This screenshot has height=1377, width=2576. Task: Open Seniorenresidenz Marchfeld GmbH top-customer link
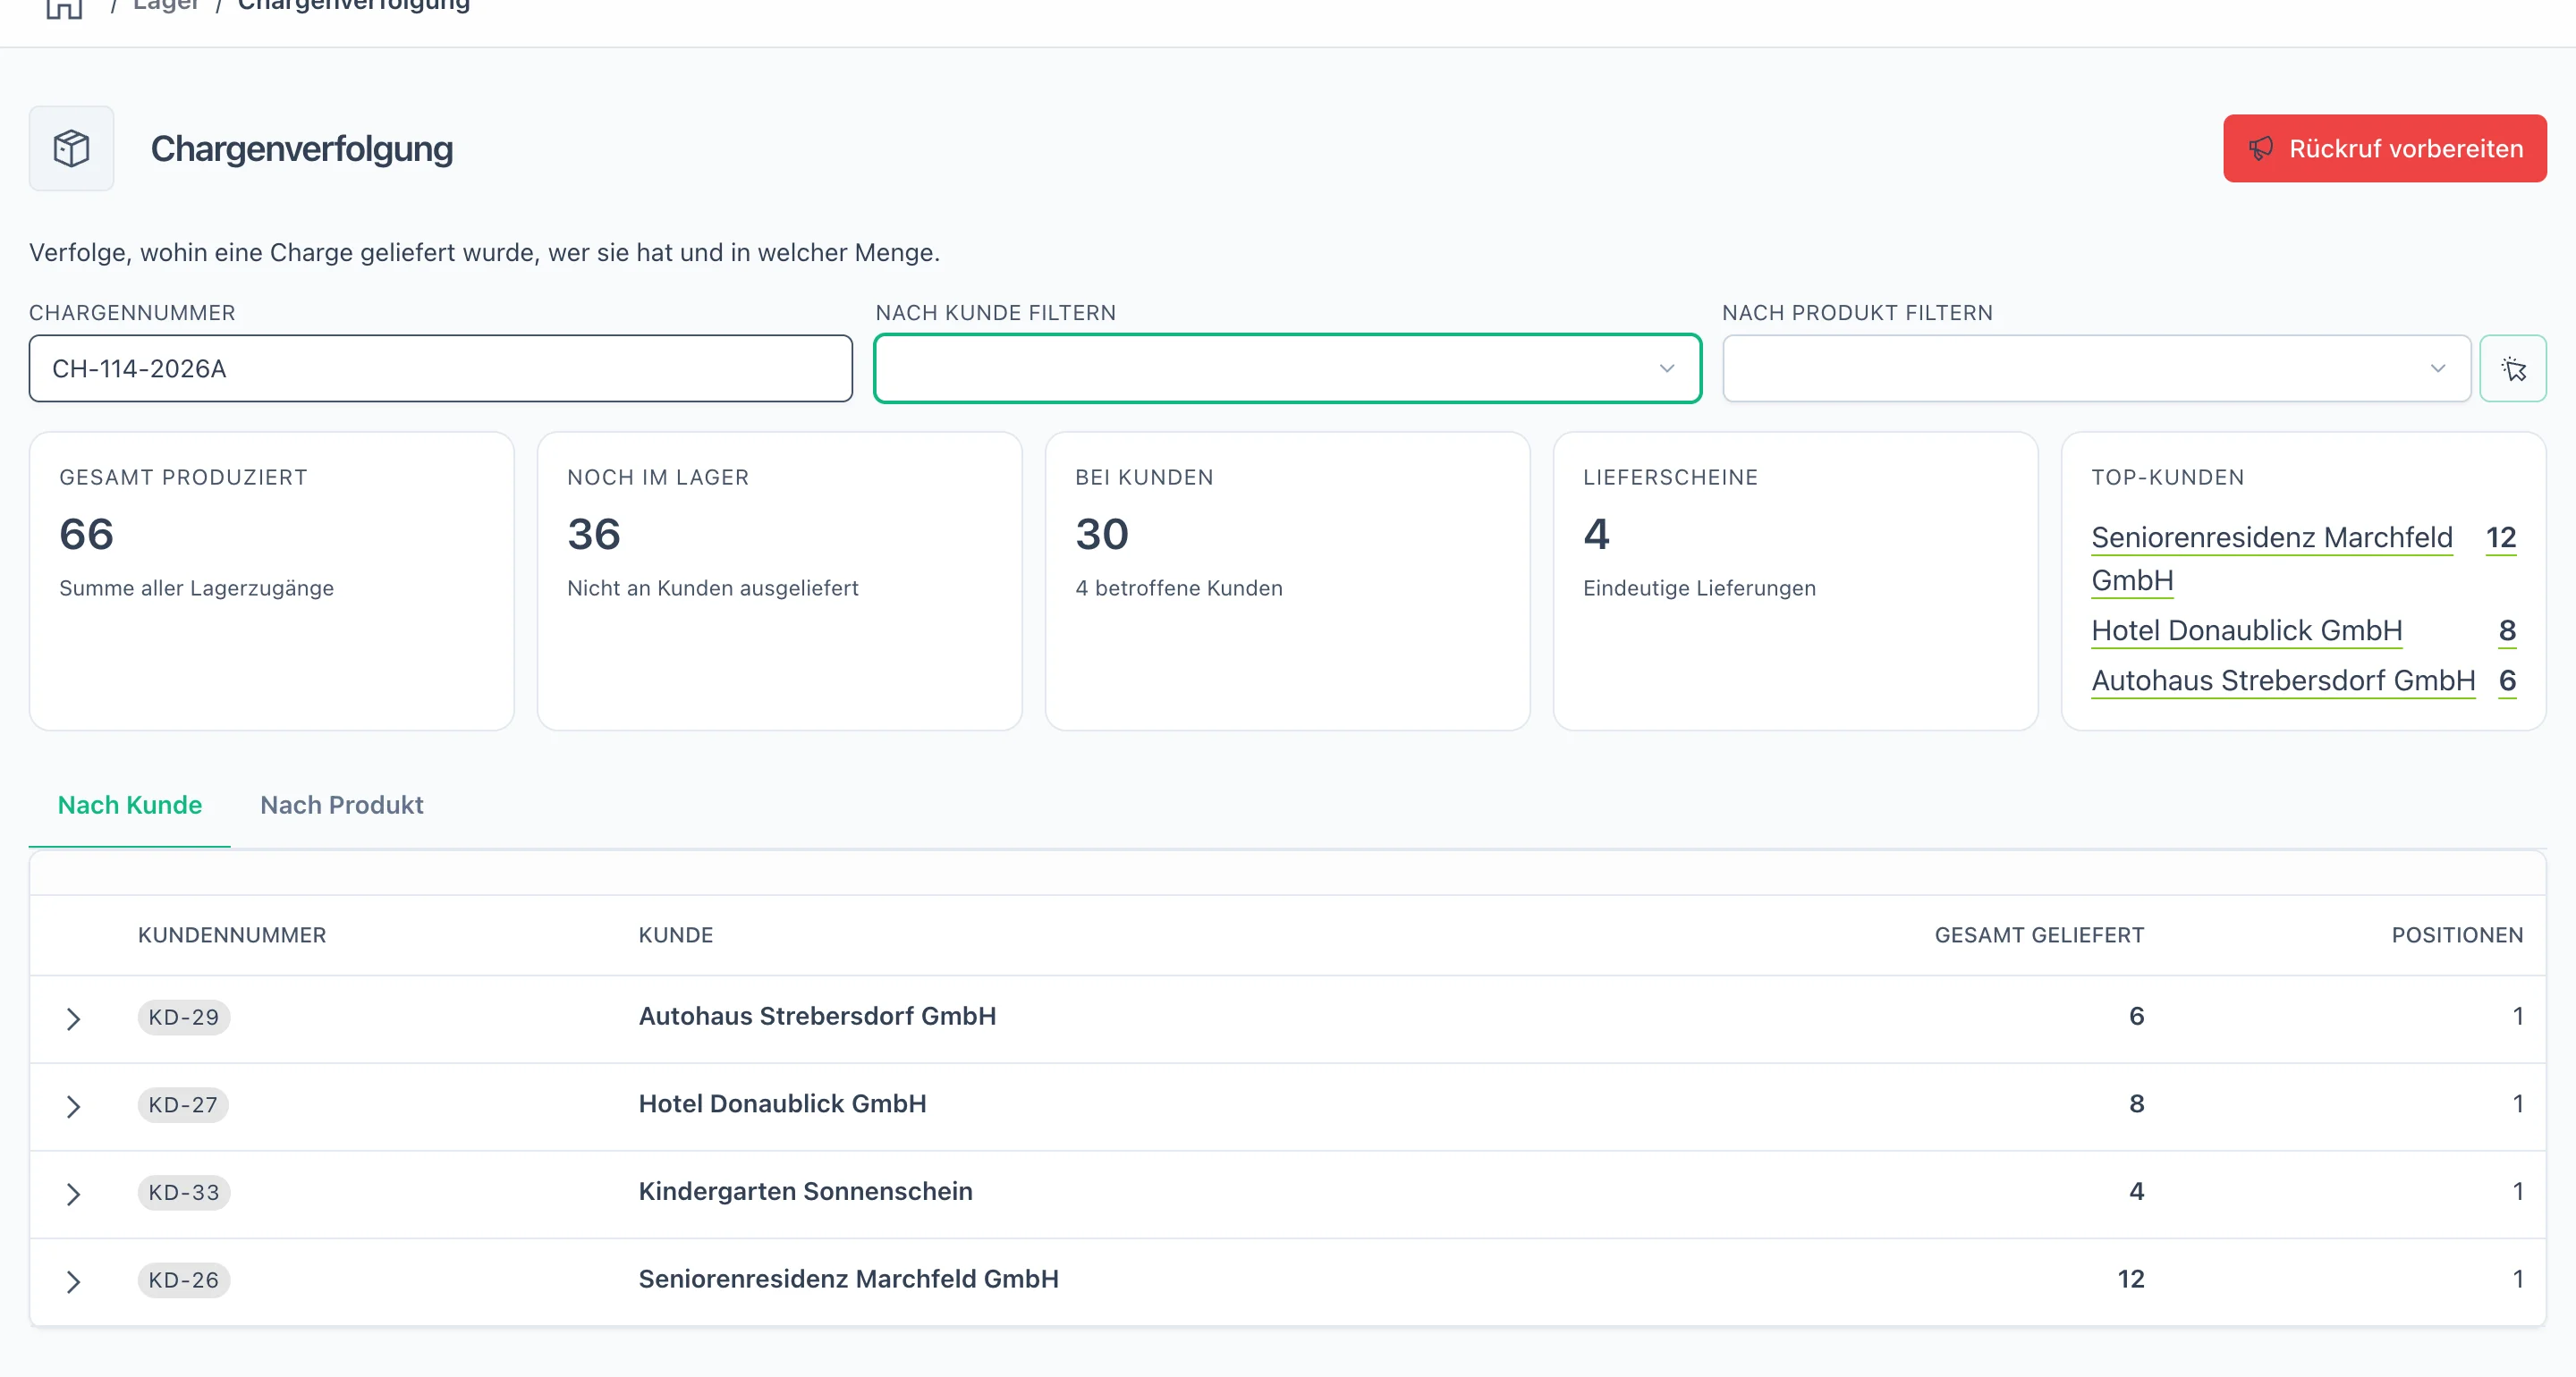coord(2271,558)
